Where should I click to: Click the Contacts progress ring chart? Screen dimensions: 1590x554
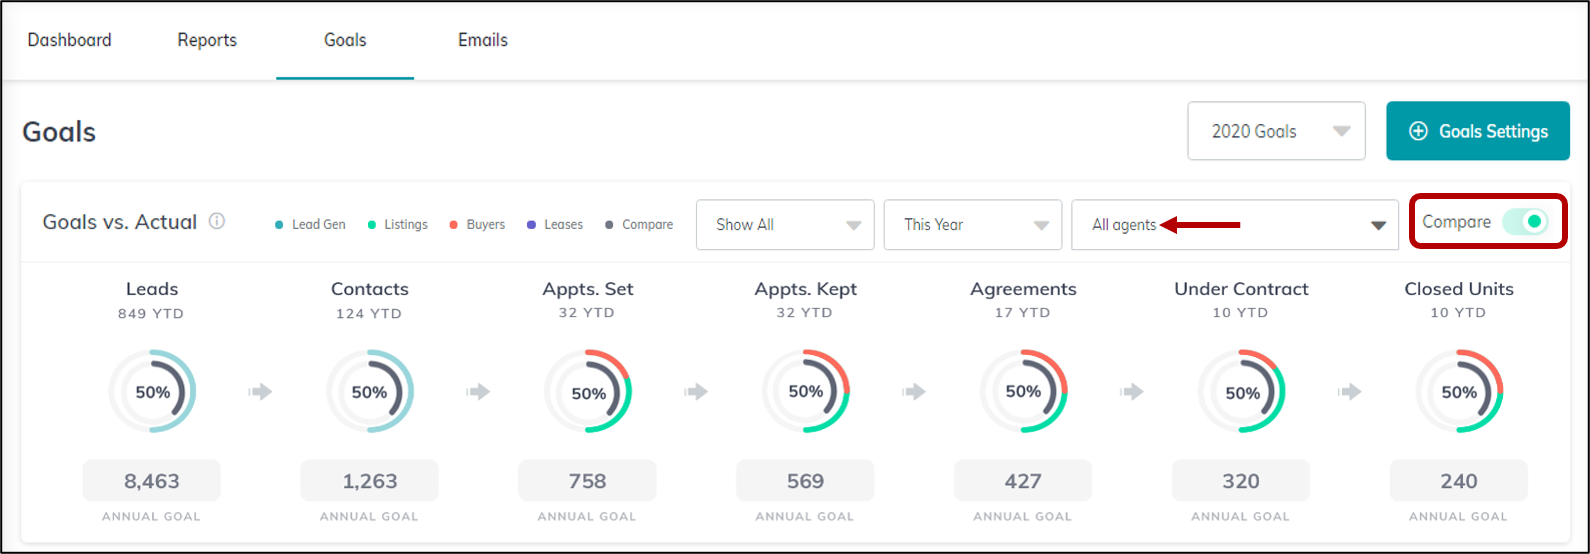(x=370, y=392)
